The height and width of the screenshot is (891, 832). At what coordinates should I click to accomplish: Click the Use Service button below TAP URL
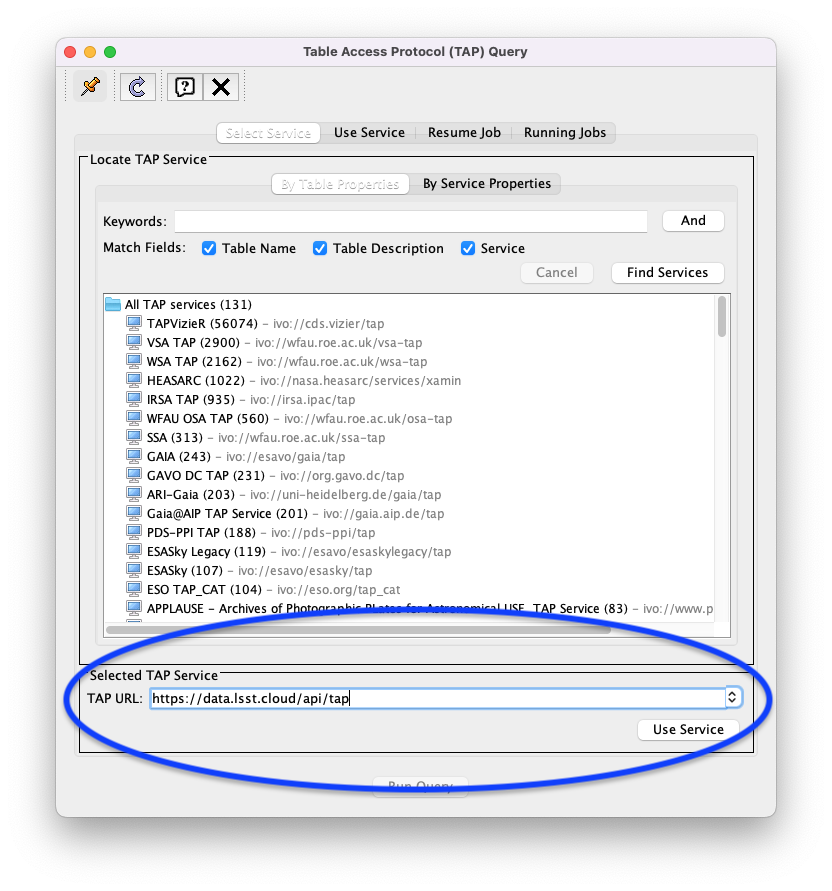click(x=688, y=729)
